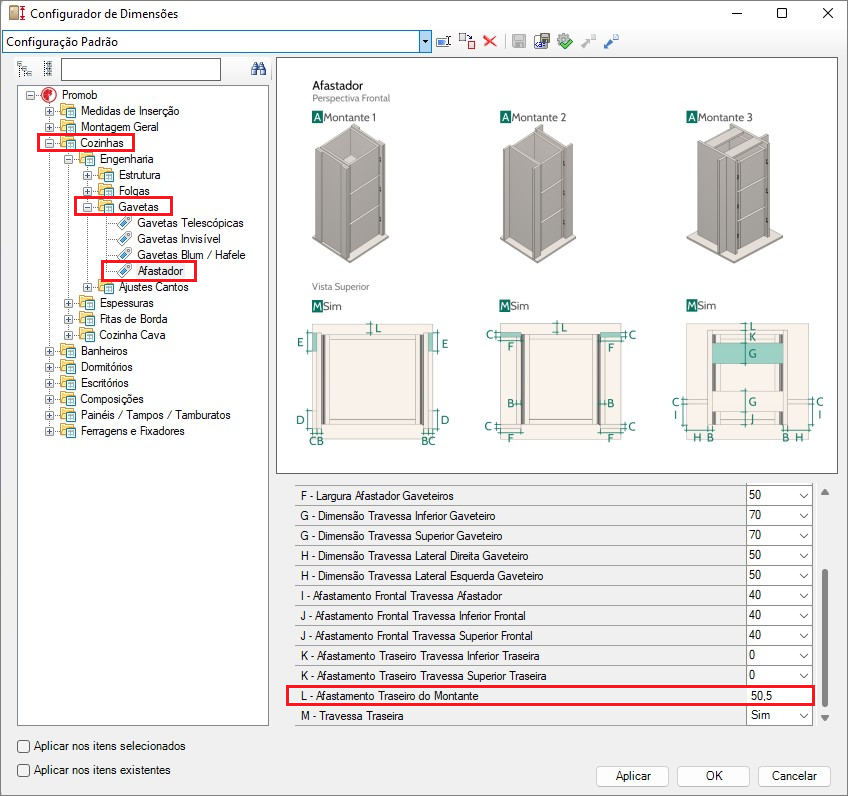This screenshot has height=796, width=848.
Task: Click the red X delete configuration icon
Action: [490, 41]
